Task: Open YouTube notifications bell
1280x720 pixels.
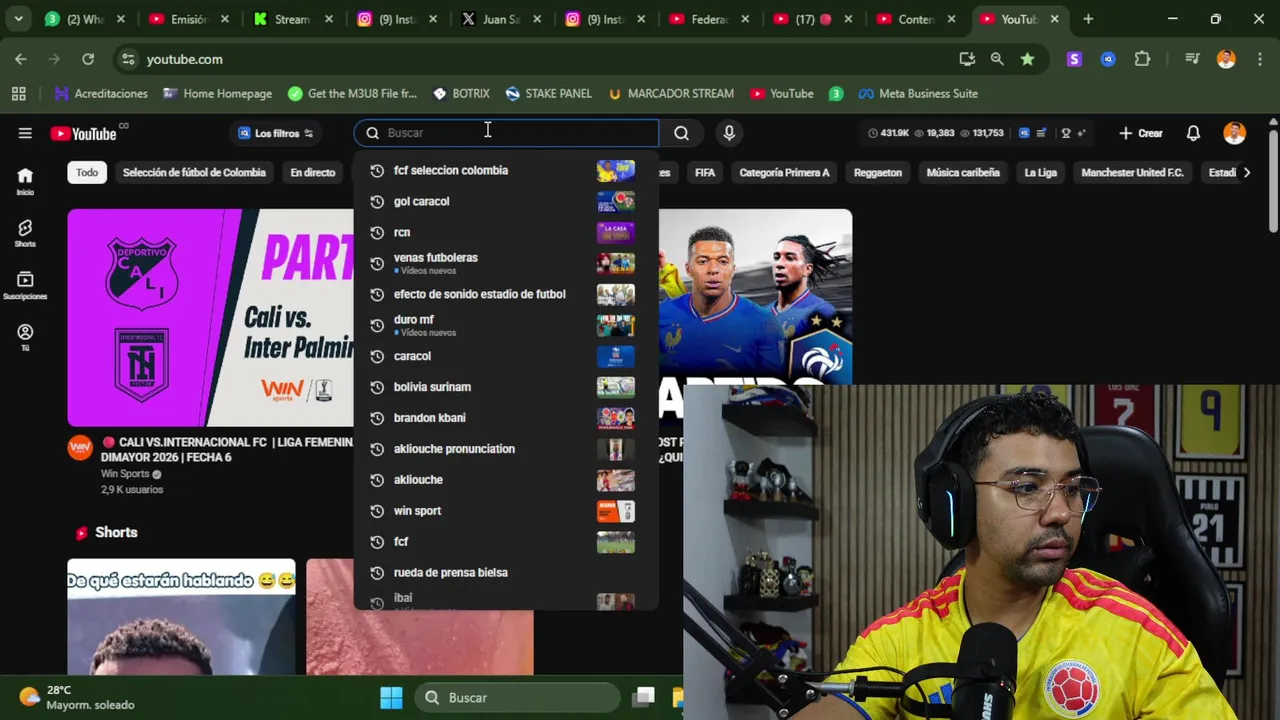Action: (1193, 133)
